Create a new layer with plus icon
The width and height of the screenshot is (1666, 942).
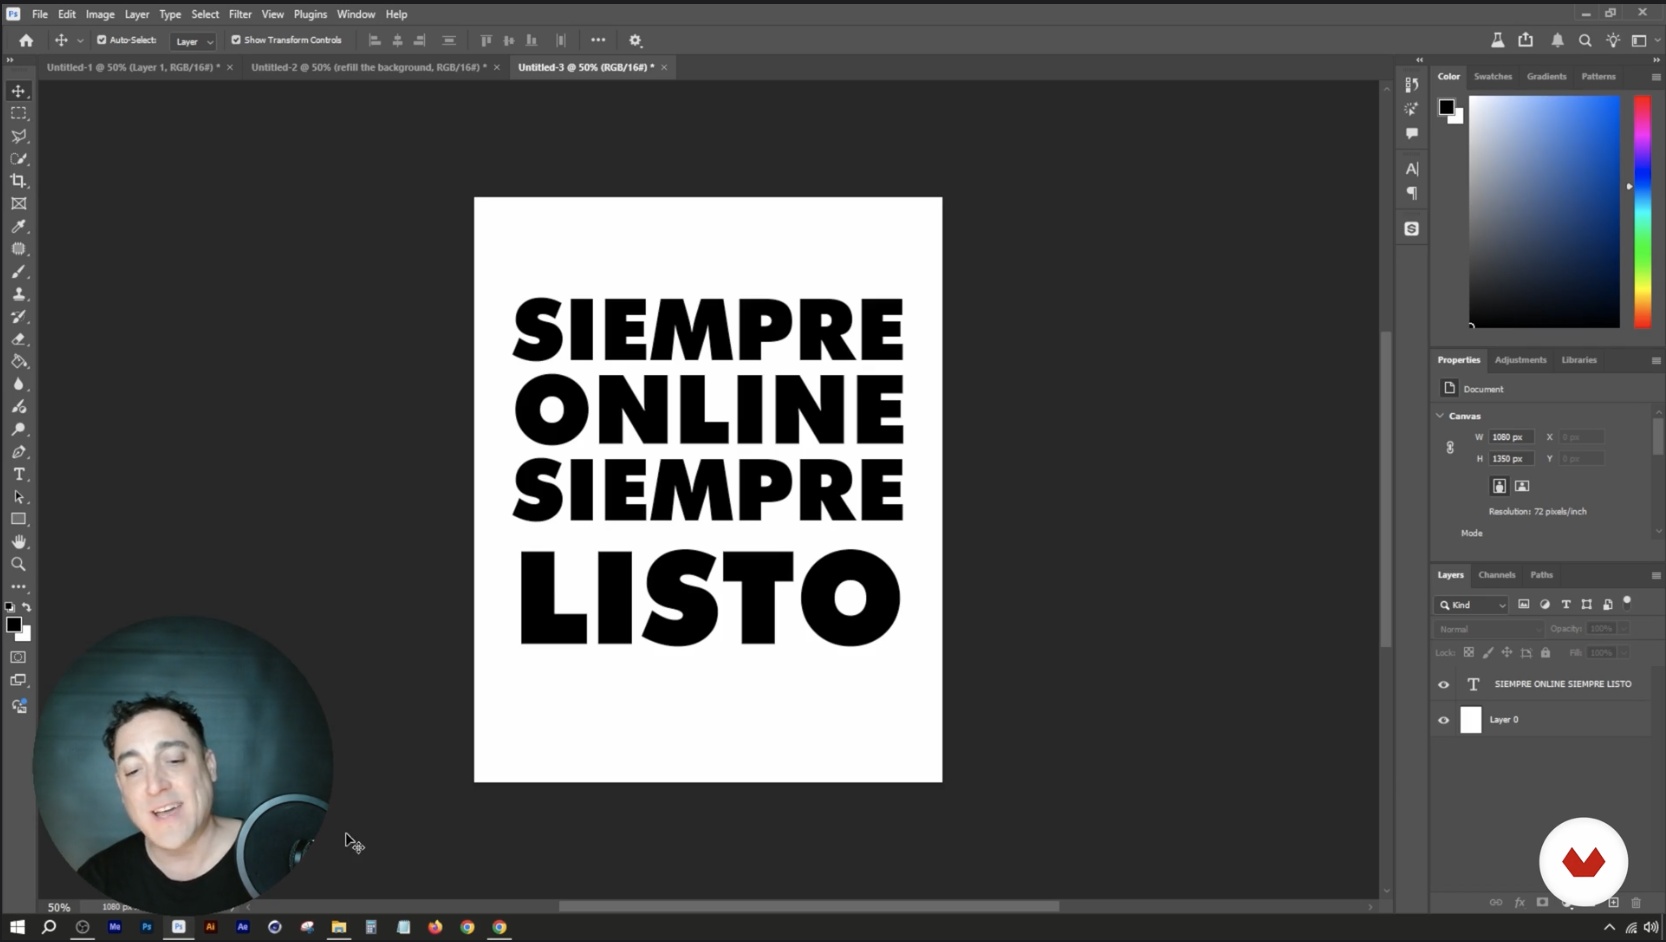(x=1613, y=902)
